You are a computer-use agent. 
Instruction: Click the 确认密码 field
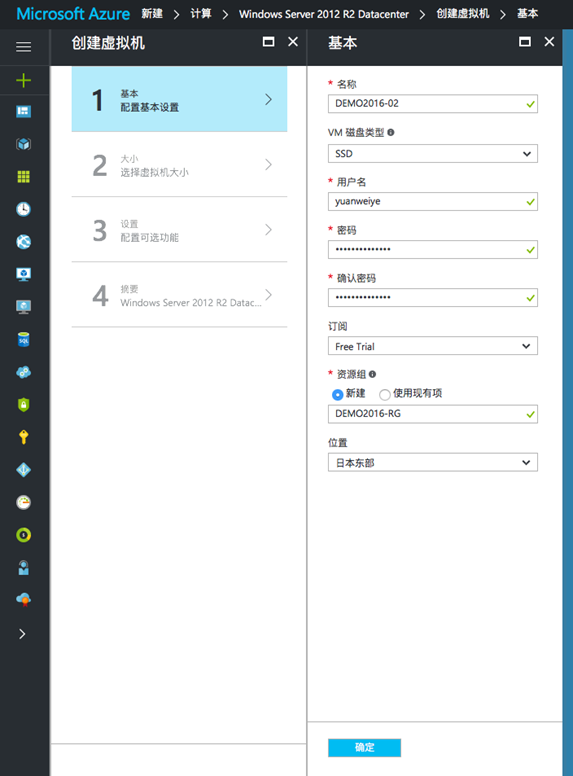[x=432, y=297]
